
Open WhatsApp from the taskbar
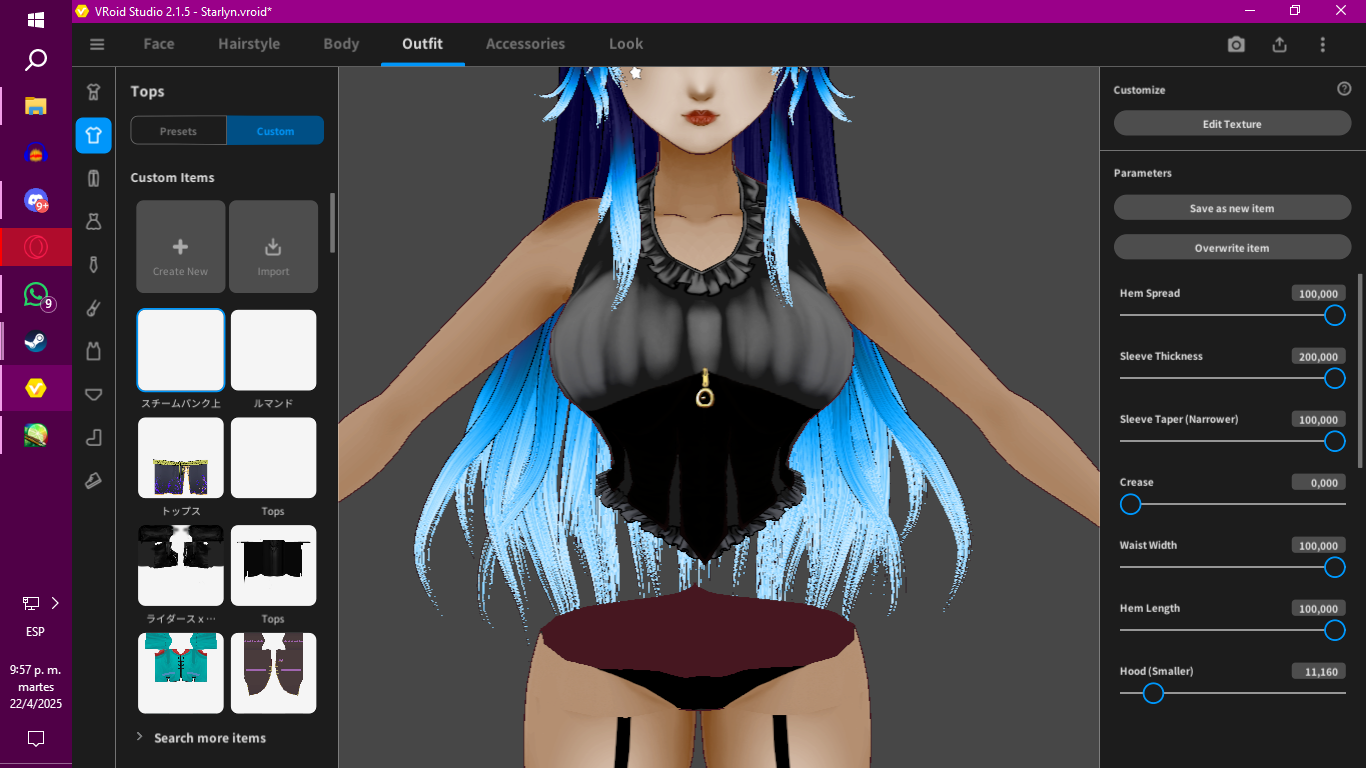(36, 295)
